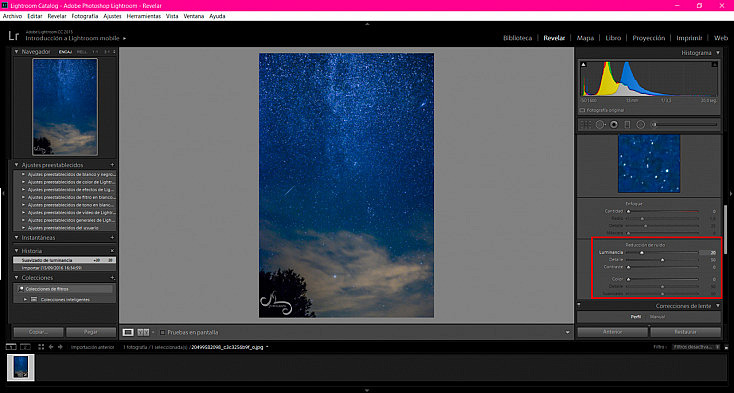Select the spot removal tool
Viewport: 734px width, 393px height.
601,124
